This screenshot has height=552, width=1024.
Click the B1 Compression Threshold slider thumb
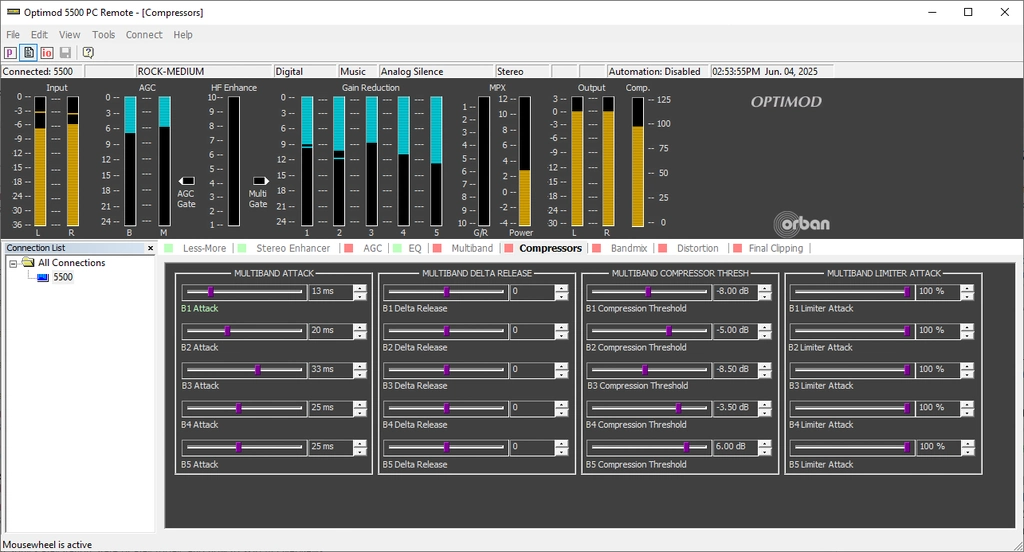pos(648,291)
